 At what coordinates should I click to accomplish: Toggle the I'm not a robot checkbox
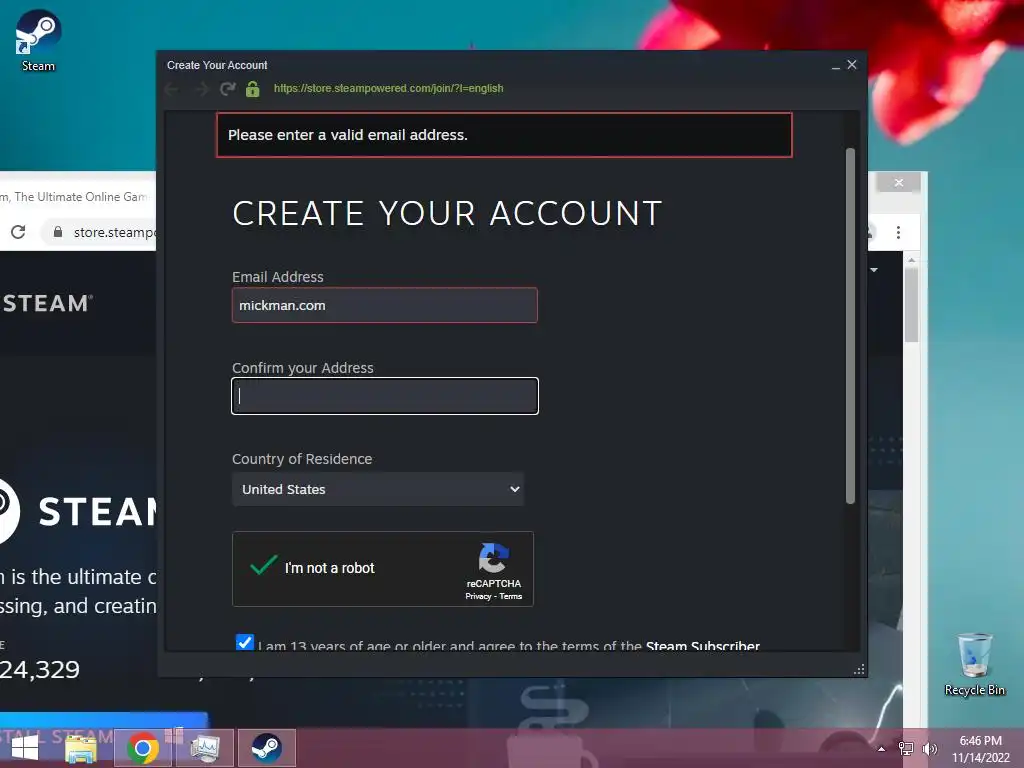(x=264, y=566)
